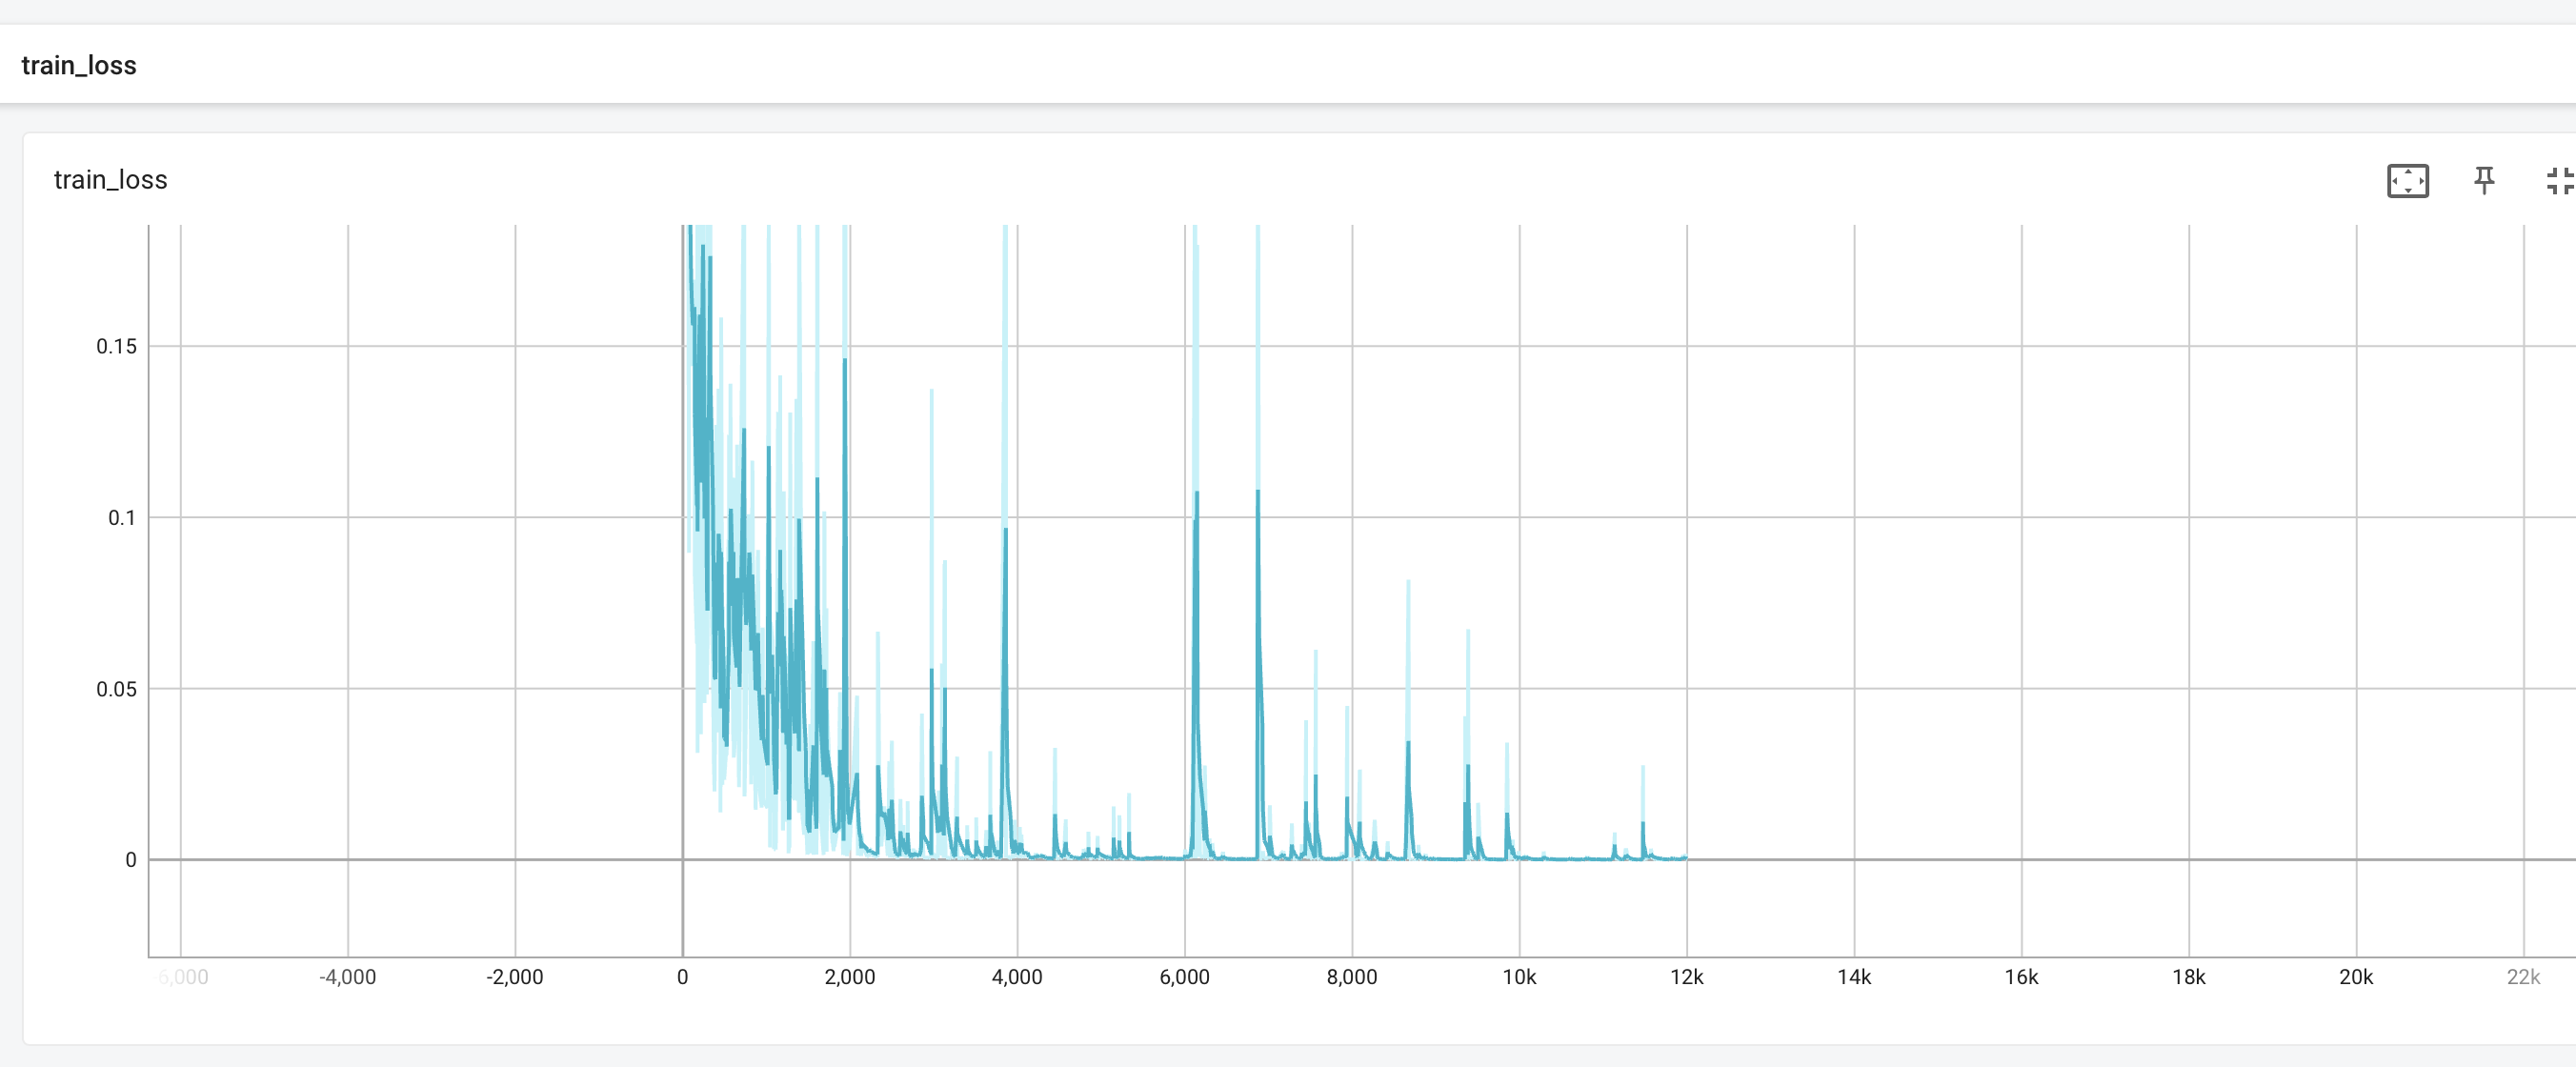Click the 10k x-axis label
Screen dimensions: 2576x1067
coord(1519,977)
